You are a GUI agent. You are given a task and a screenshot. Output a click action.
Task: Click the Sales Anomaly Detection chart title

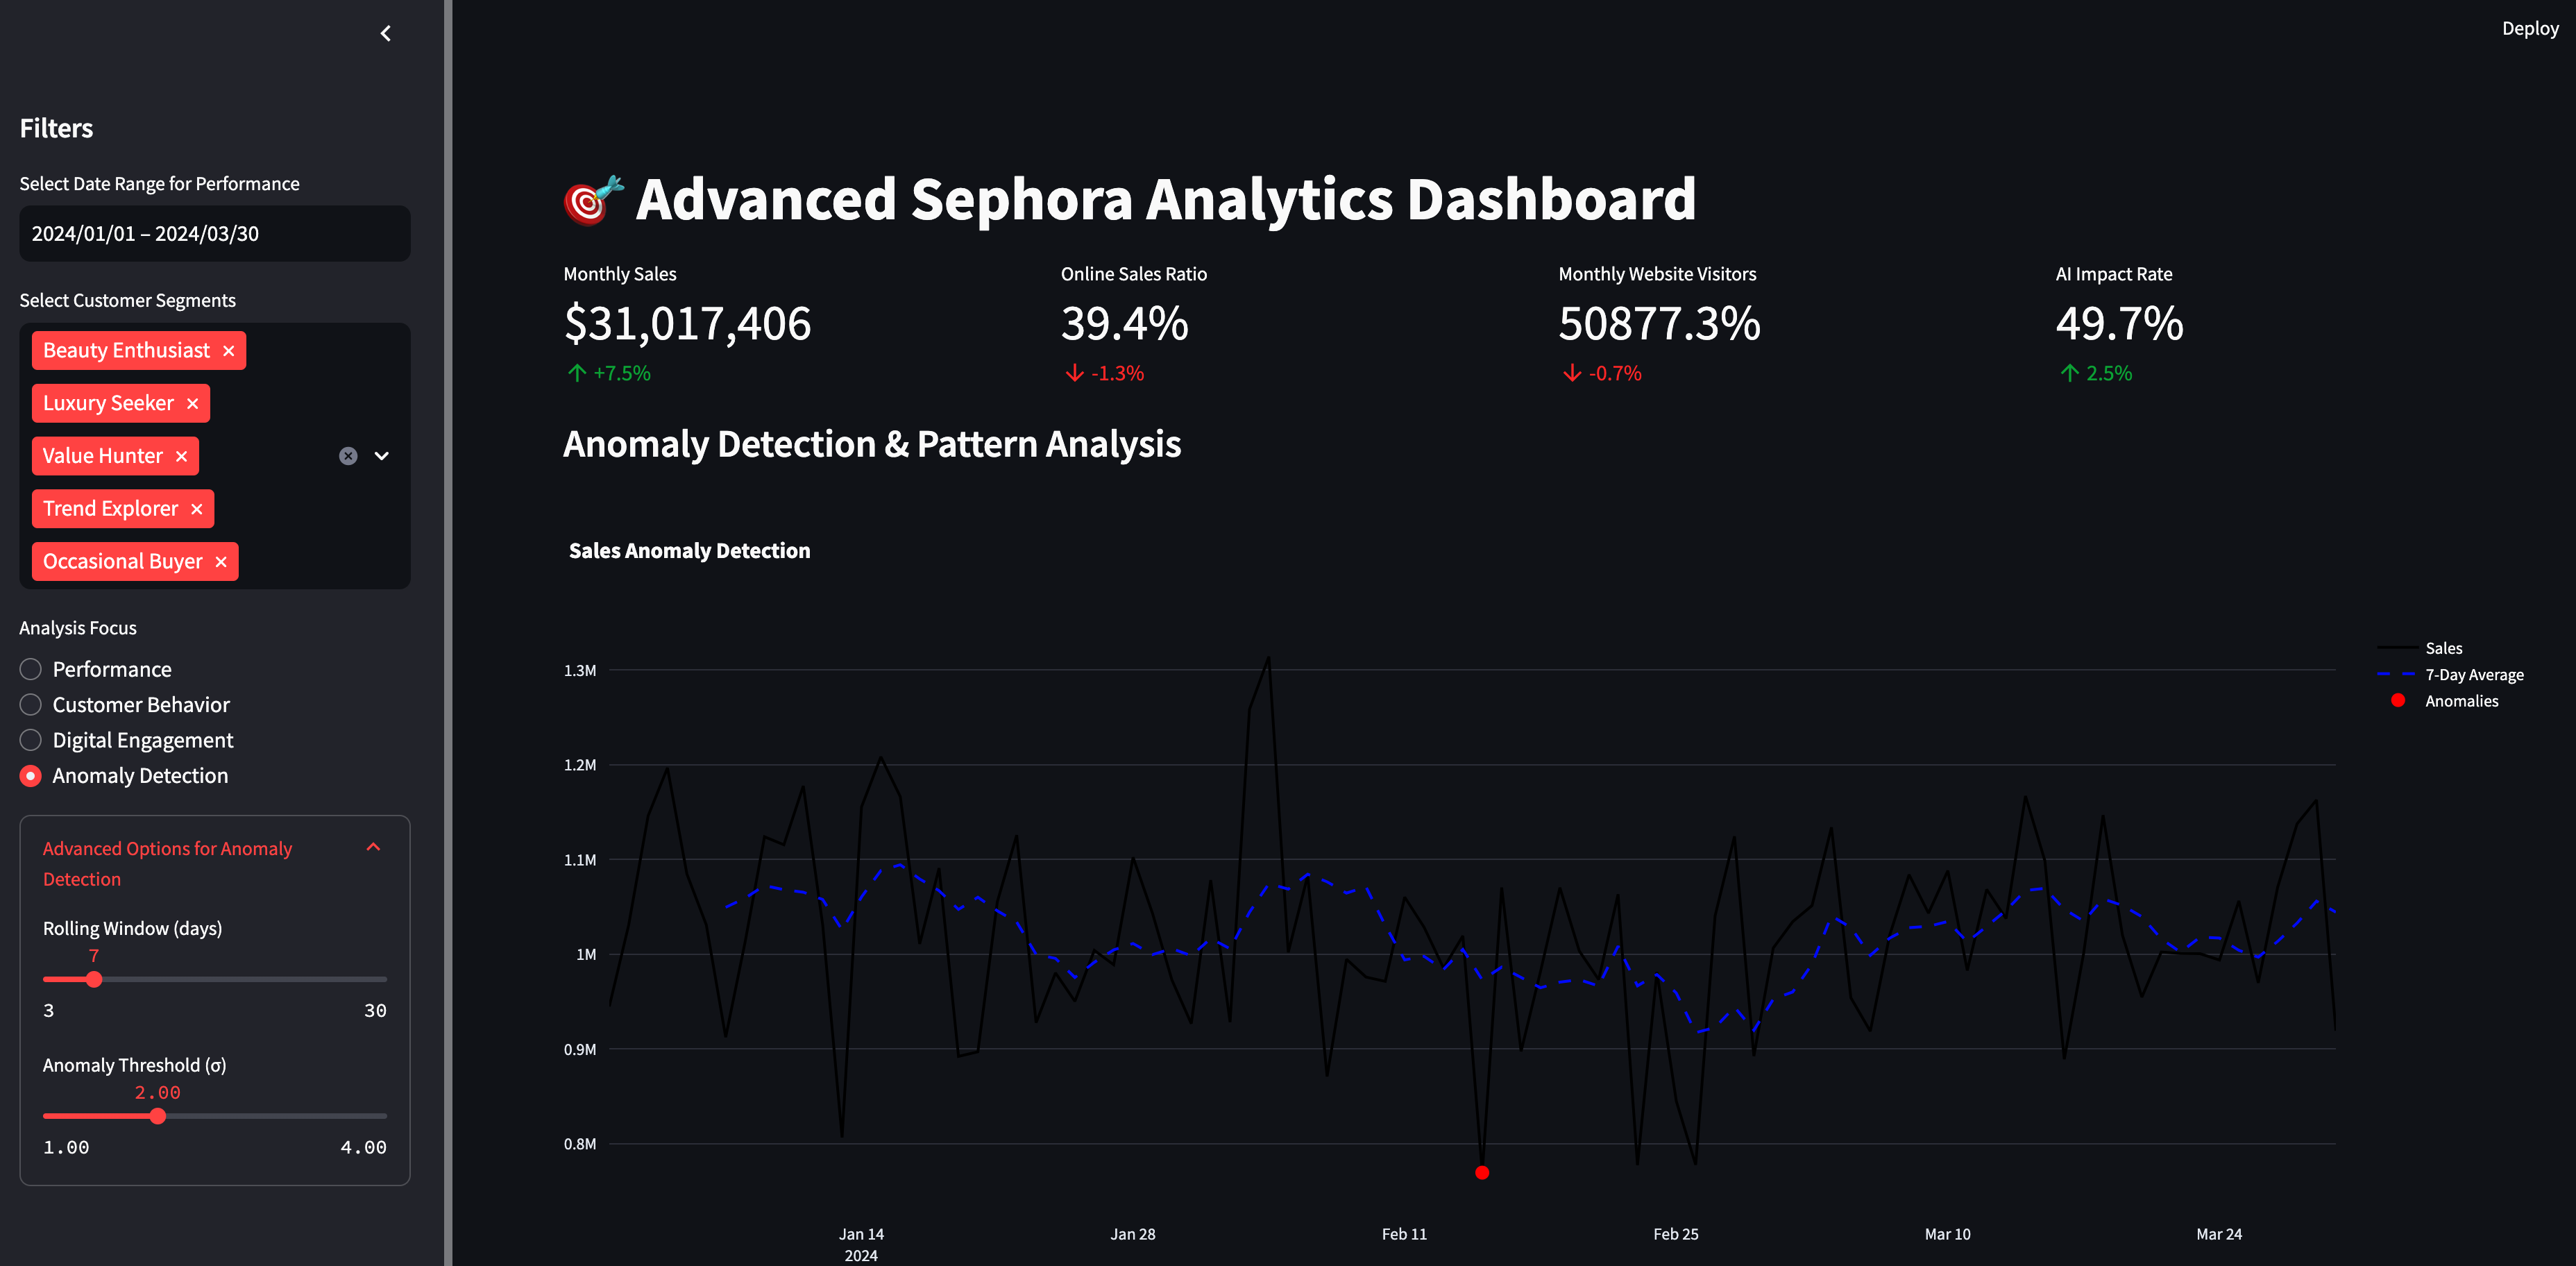pyautogui.click(x=690, y=551)
